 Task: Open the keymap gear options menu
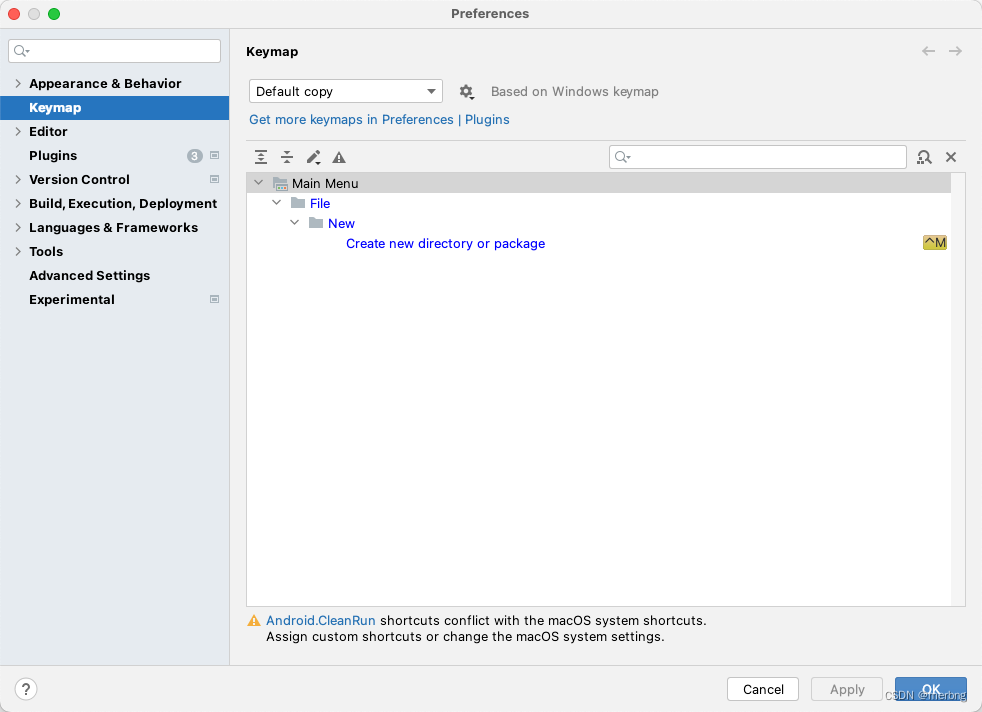tap(466, 92)
